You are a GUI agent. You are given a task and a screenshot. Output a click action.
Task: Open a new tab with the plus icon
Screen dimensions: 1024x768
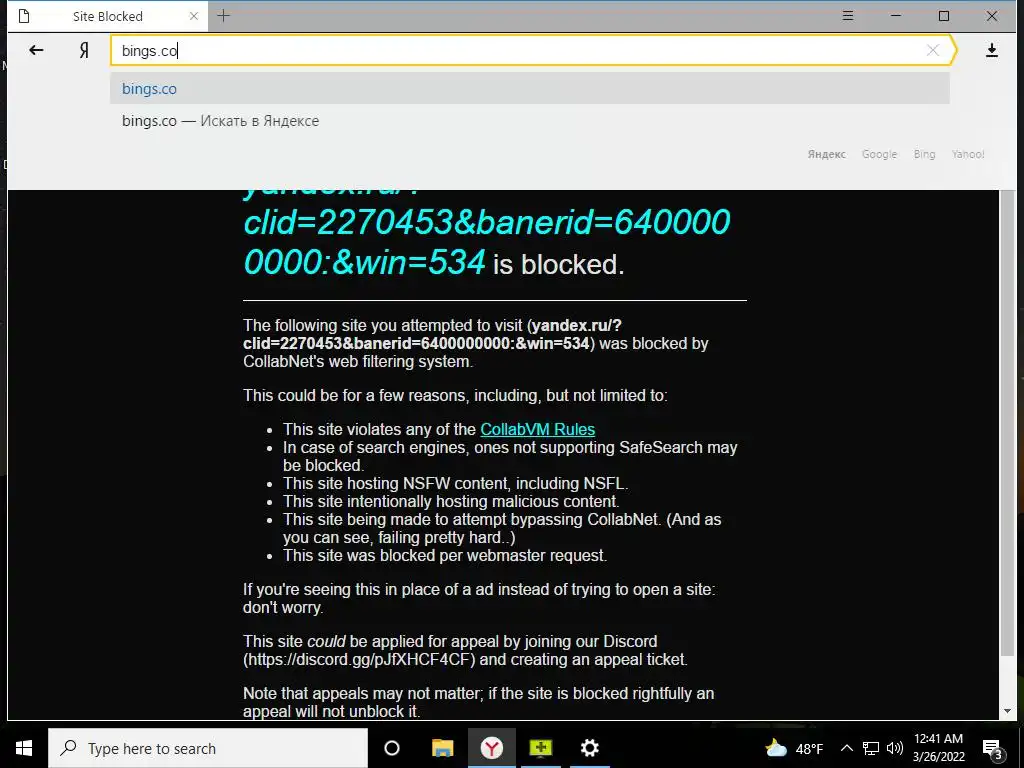223,16
